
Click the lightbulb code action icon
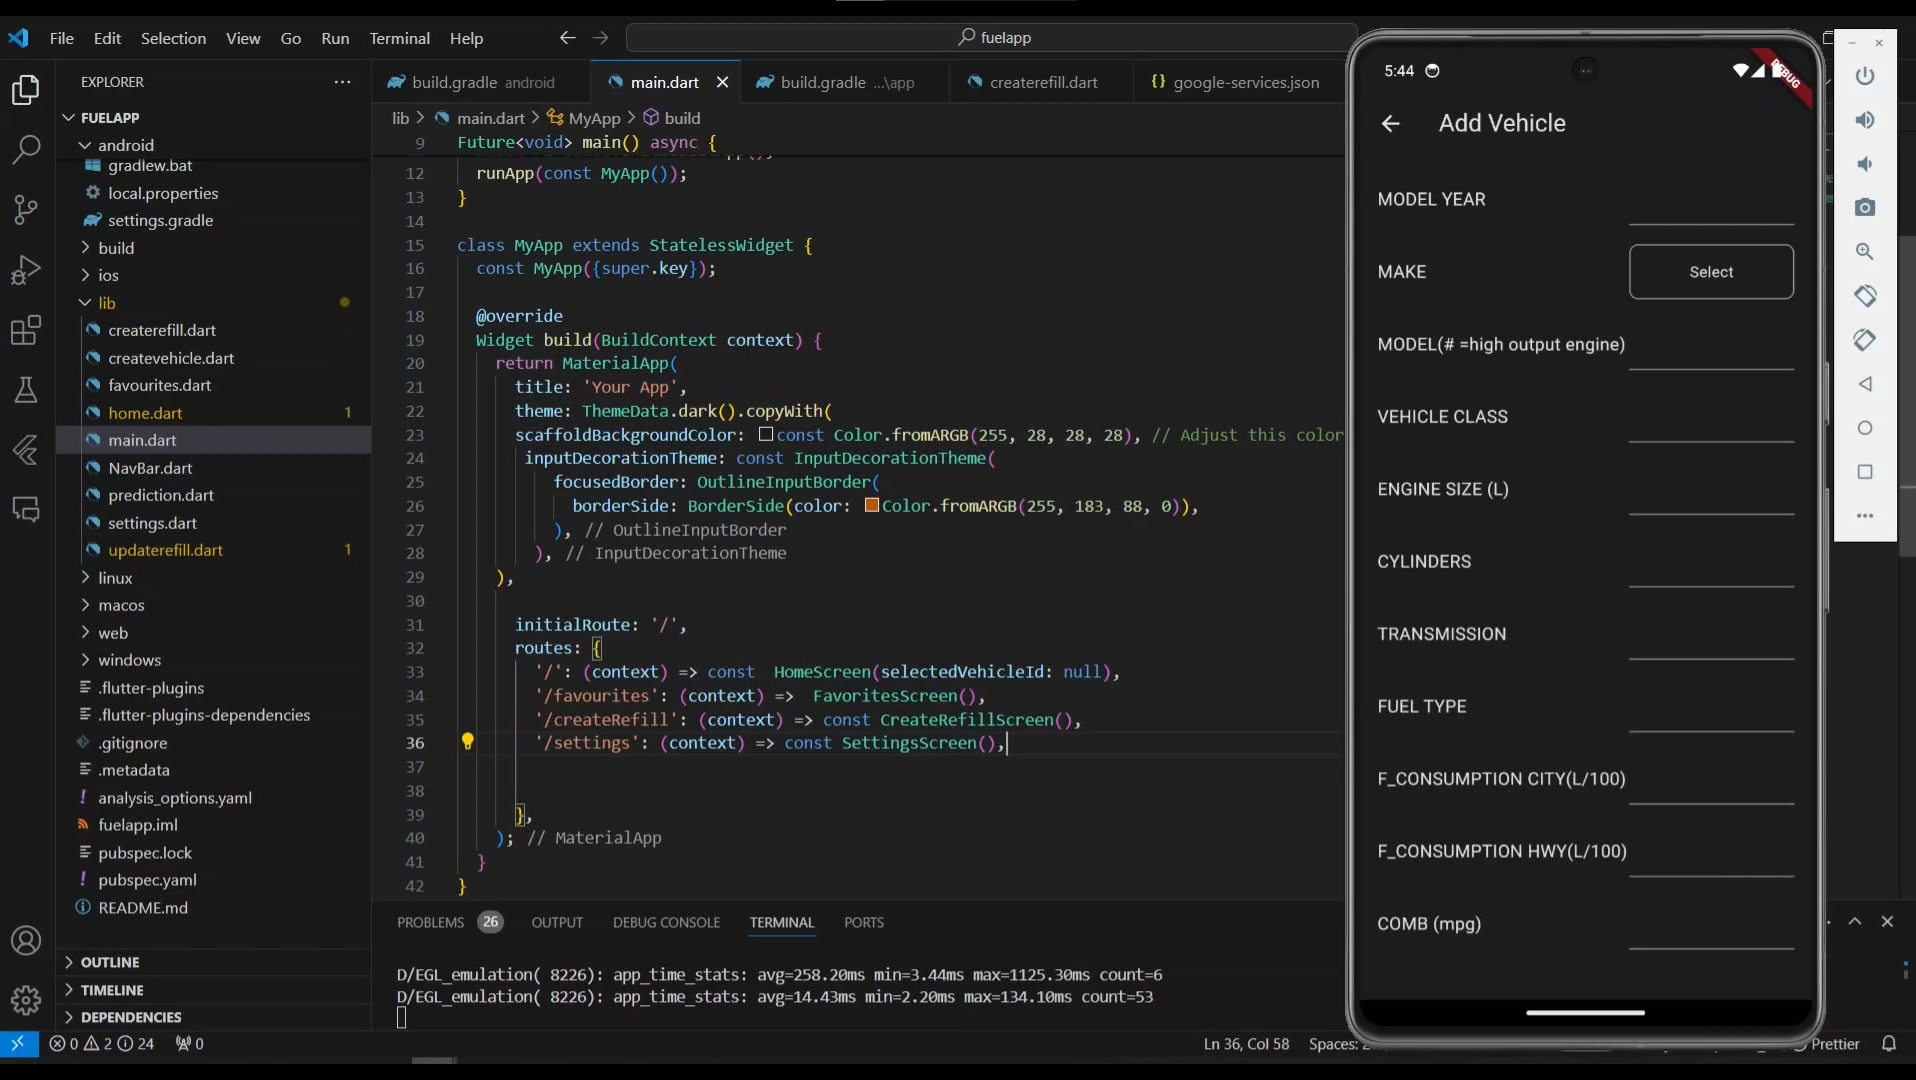pyautogui.click(x=467, y=742)
